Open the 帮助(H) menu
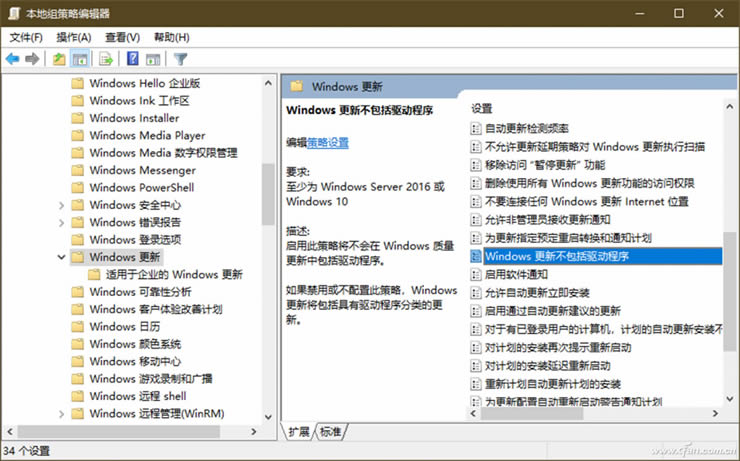The height and width of the screenshot is (461, 740). tap(172, 37)
